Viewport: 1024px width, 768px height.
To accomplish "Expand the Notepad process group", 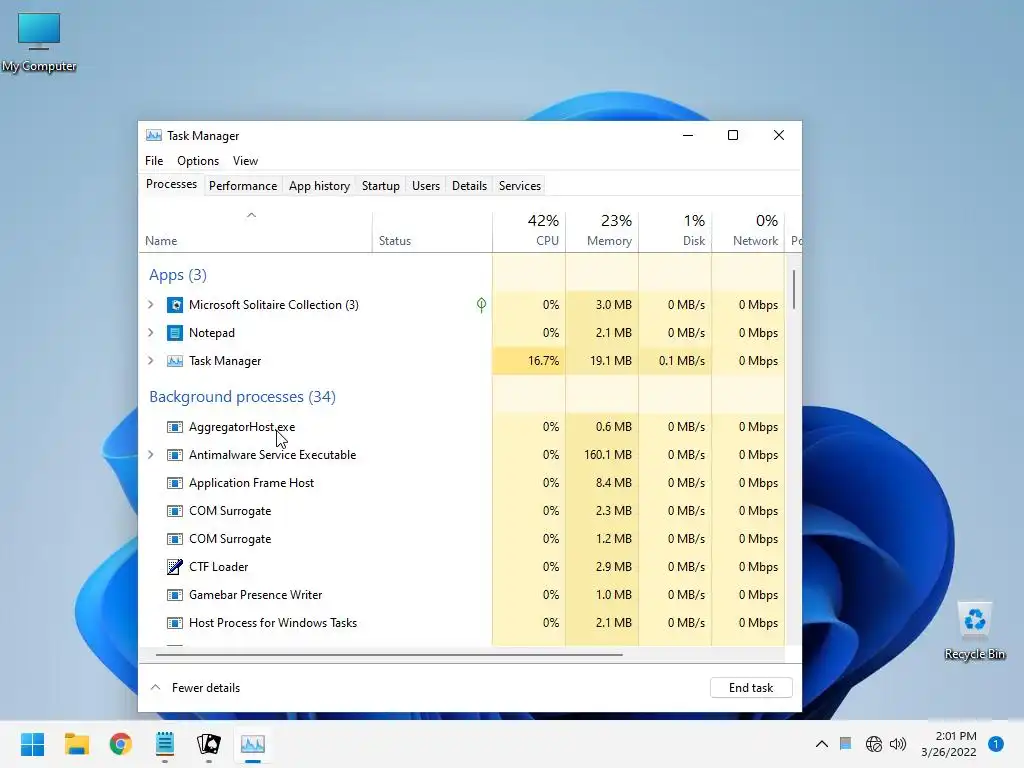I will [151, 333].
